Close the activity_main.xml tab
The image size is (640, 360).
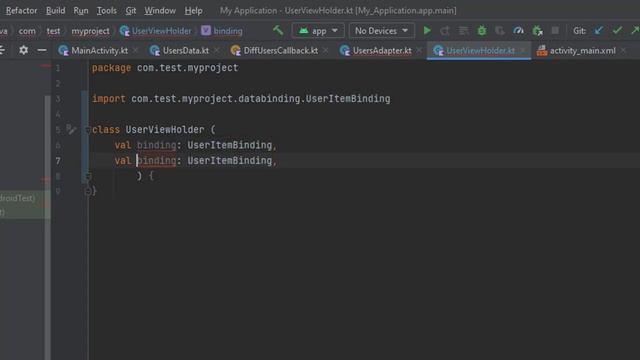pyautogui.click(x=623, y=51)
